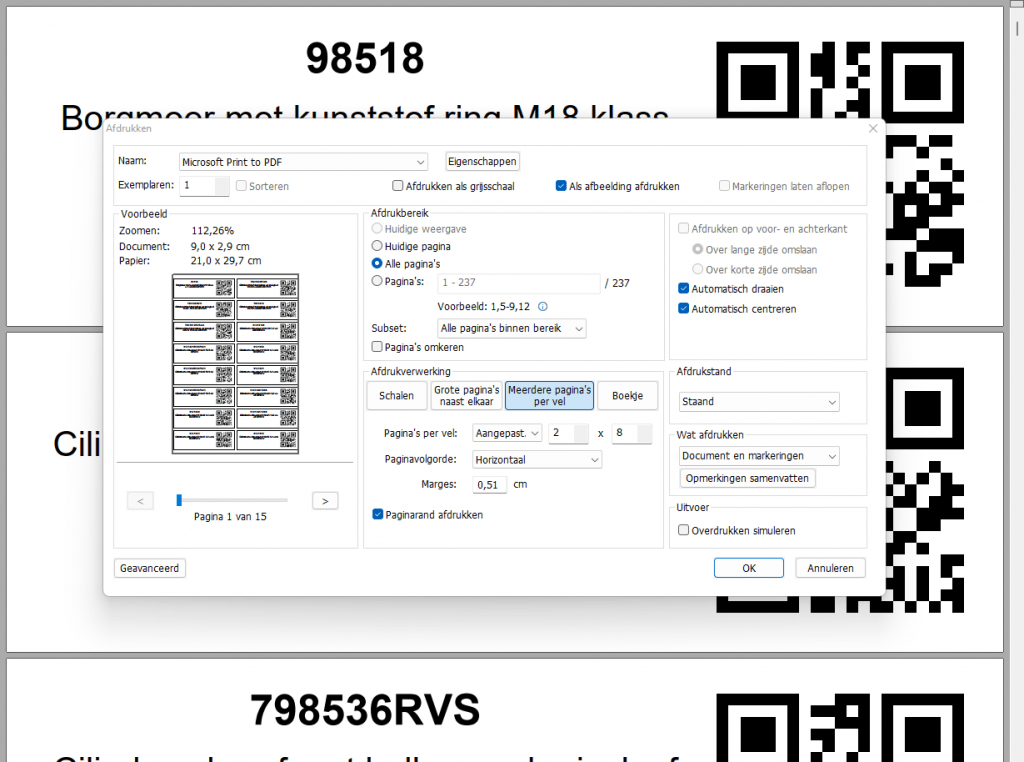The width and height of the screenshot is (1024, 762).
Task: Open the printer Naam dropdown
Action: click(303, 162)
